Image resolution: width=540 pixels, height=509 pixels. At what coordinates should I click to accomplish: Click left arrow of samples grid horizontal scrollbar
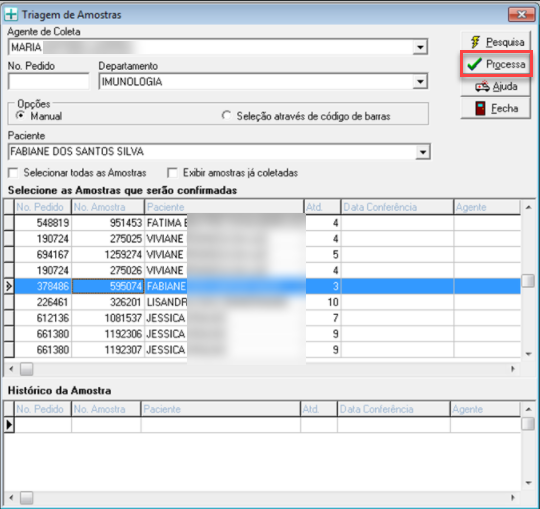pyautogui.click(x=11, y=369)
